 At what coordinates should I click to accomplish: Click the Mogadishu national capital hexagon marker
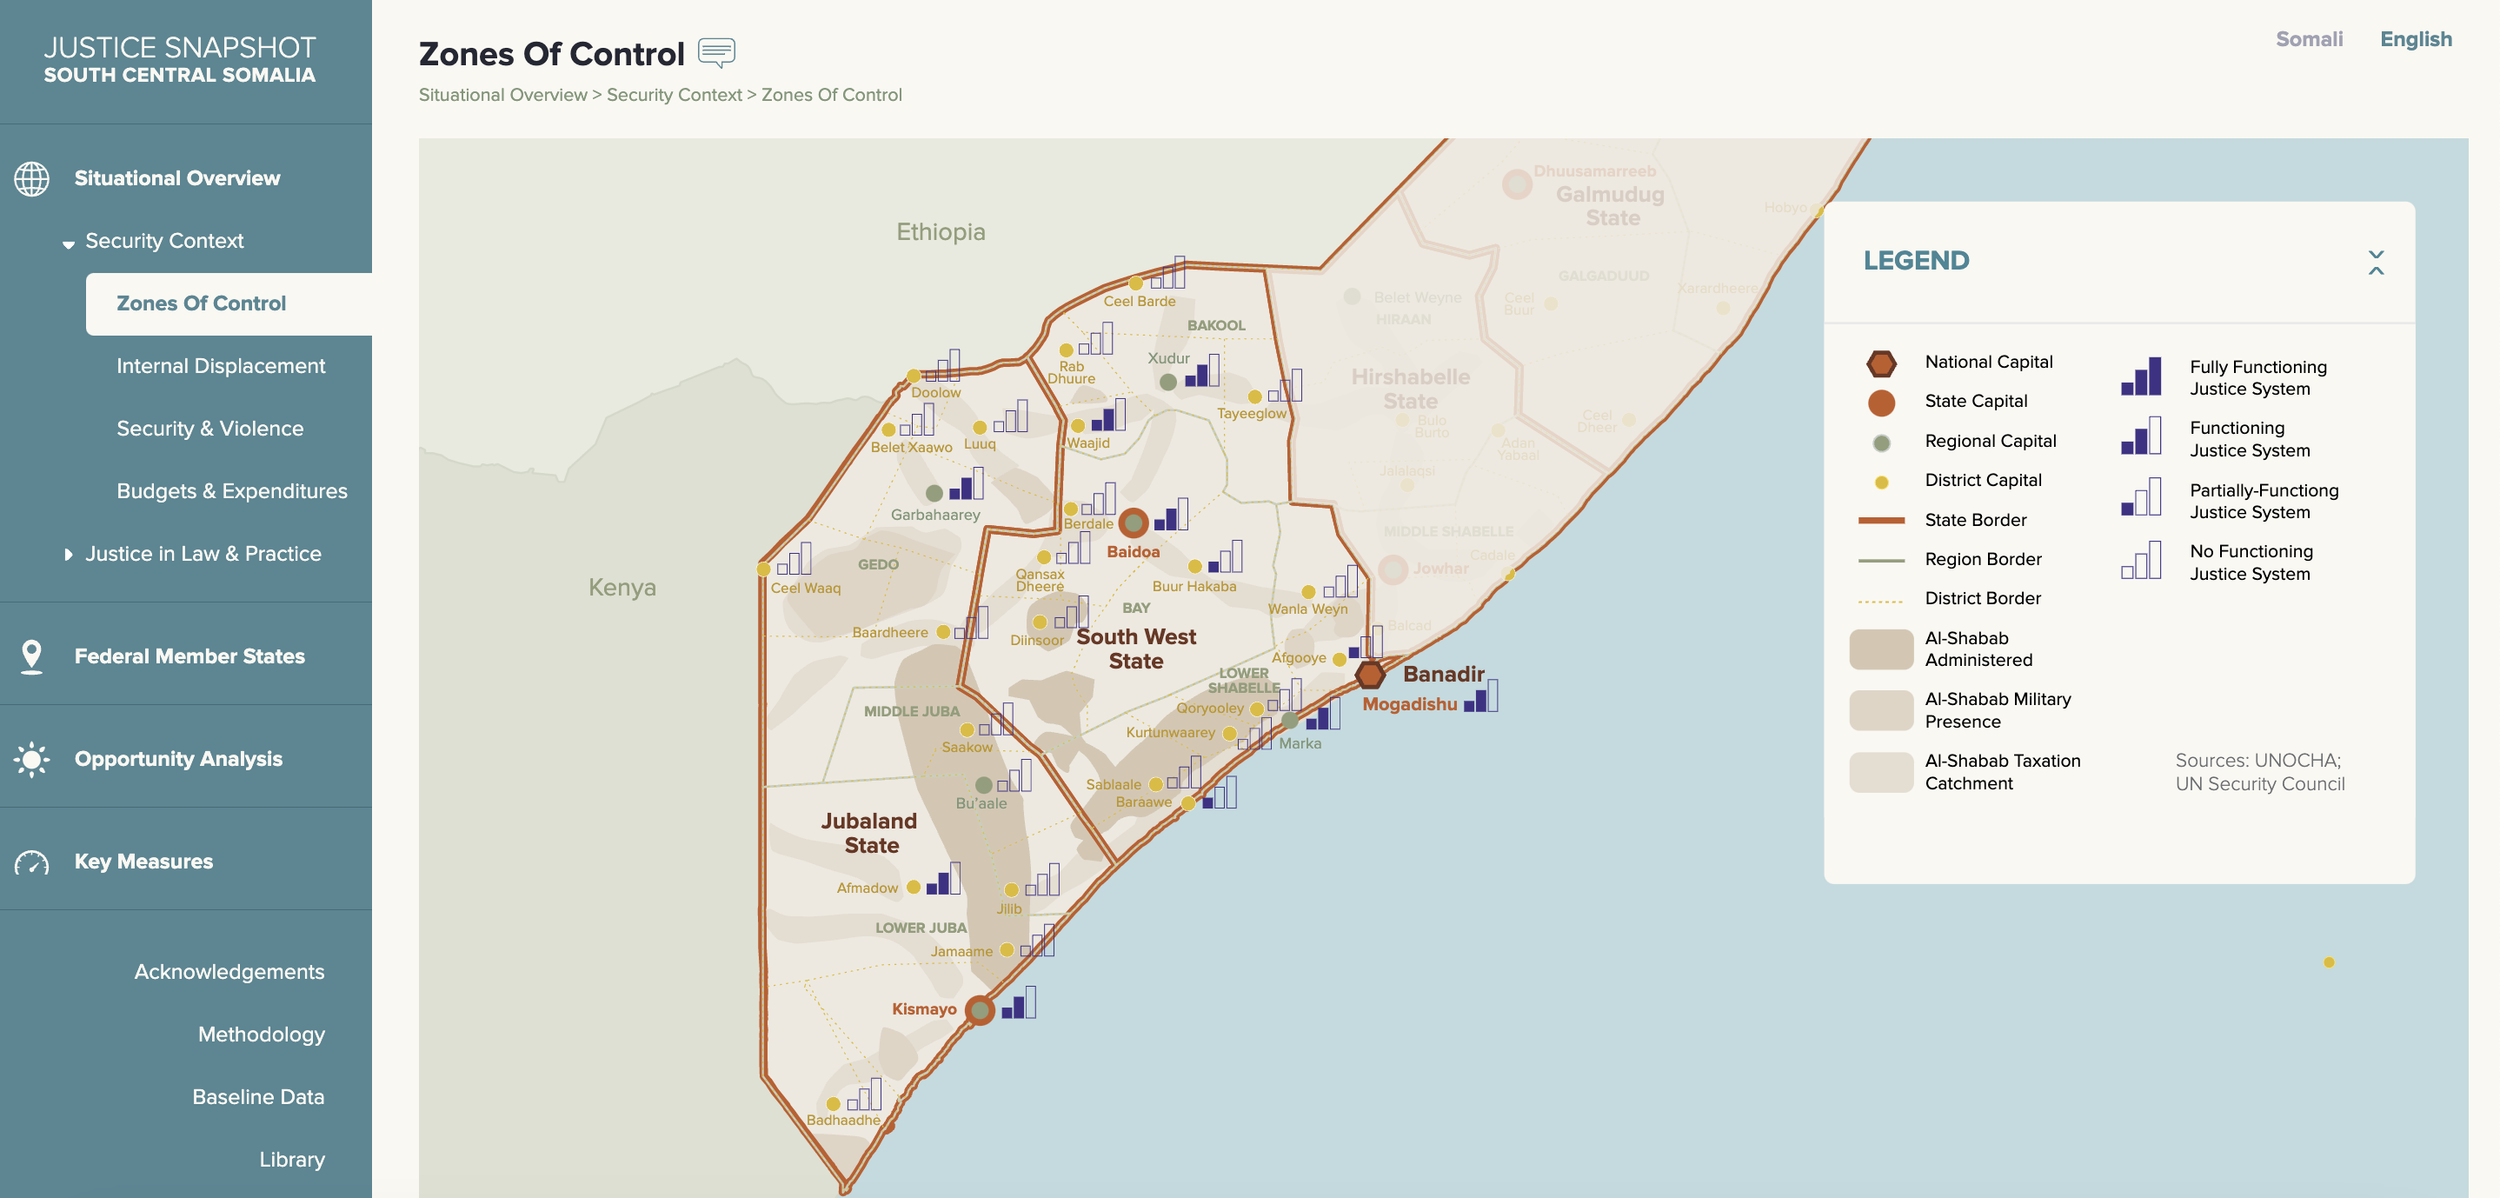(x=1370, y=675)
